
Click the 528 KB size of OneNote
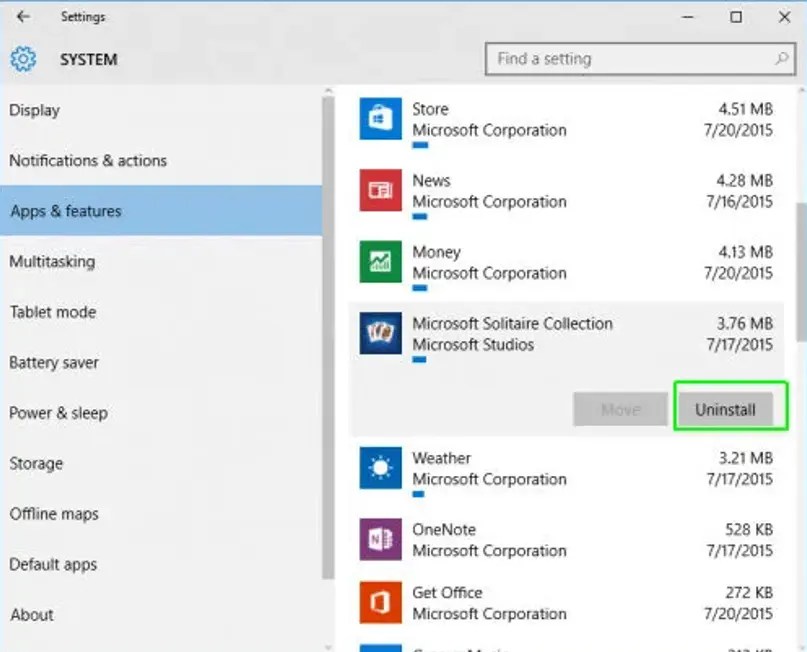[x=749, y=530]
